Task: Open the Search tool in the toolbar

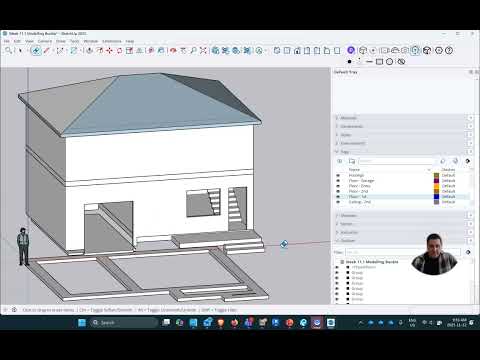Action: click(x=8, y=50)
